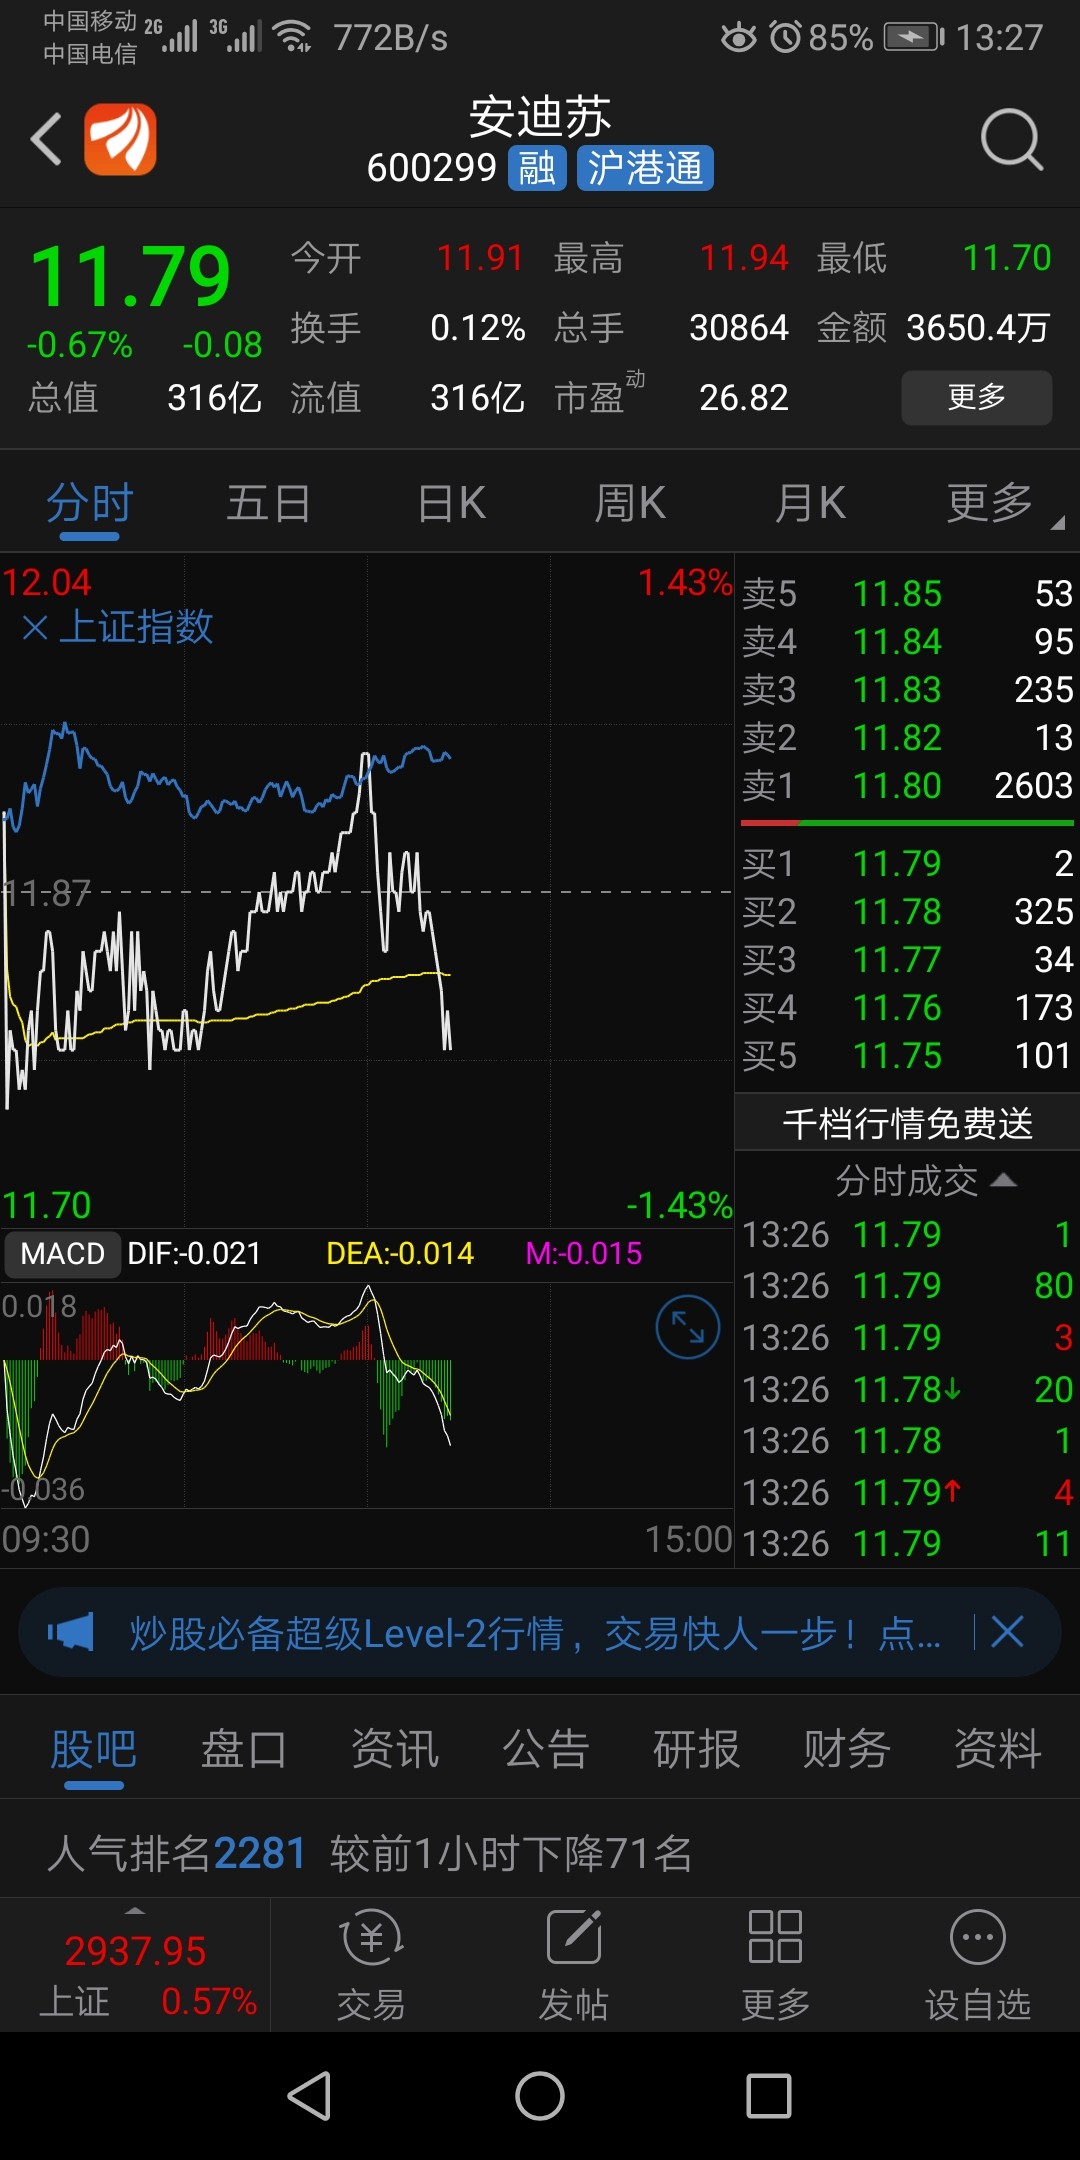Open 财务 finance tab
Image resolution: width=1080 pixels, height=2160 pixels.
tap(847, 1749)
